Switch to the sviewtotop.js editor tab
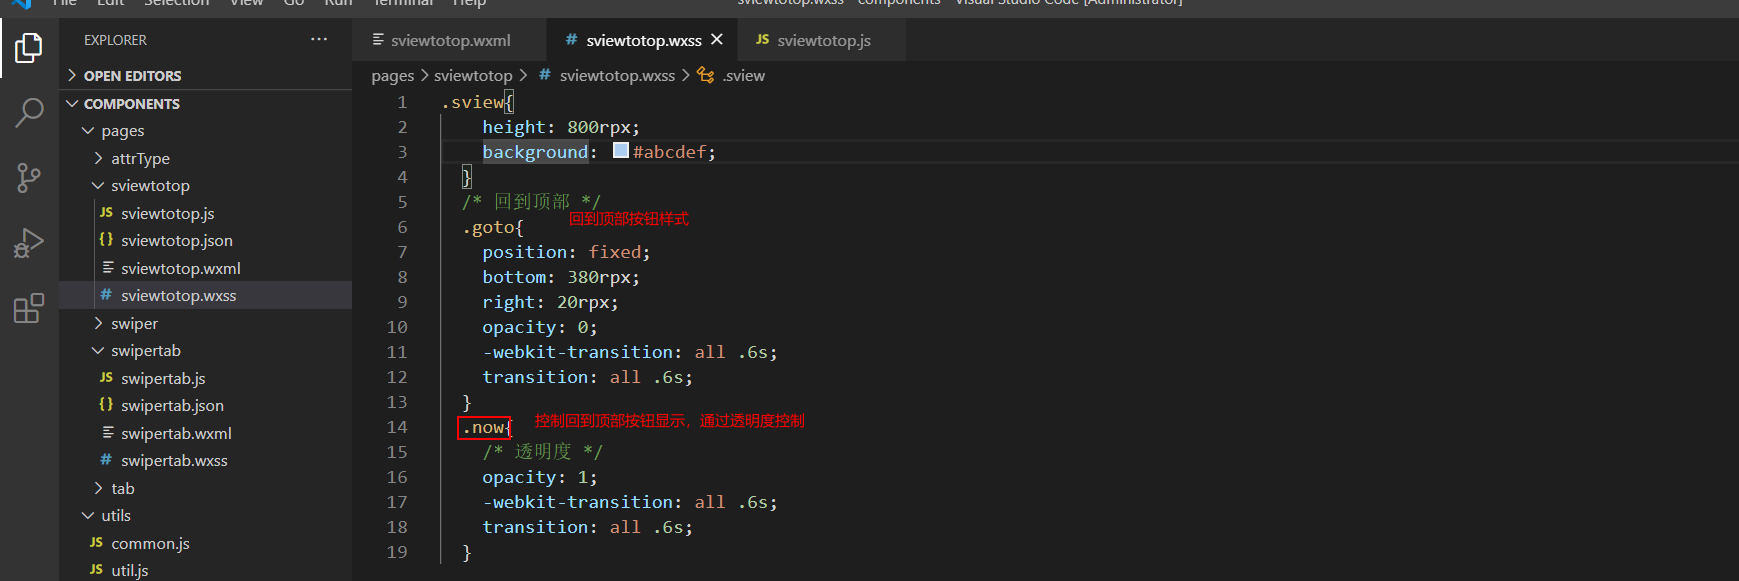 (x=822, y=40)
